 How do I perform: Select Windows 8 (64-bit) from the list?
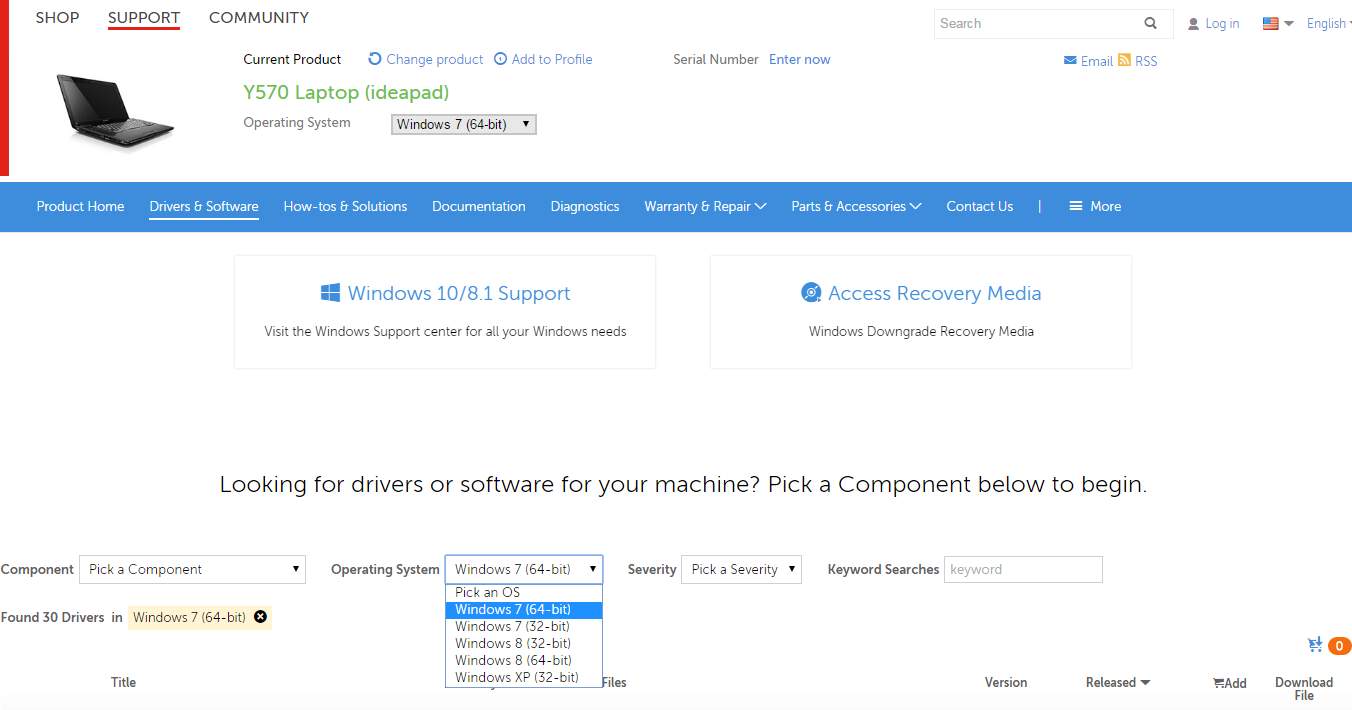[x=513, y=660]
